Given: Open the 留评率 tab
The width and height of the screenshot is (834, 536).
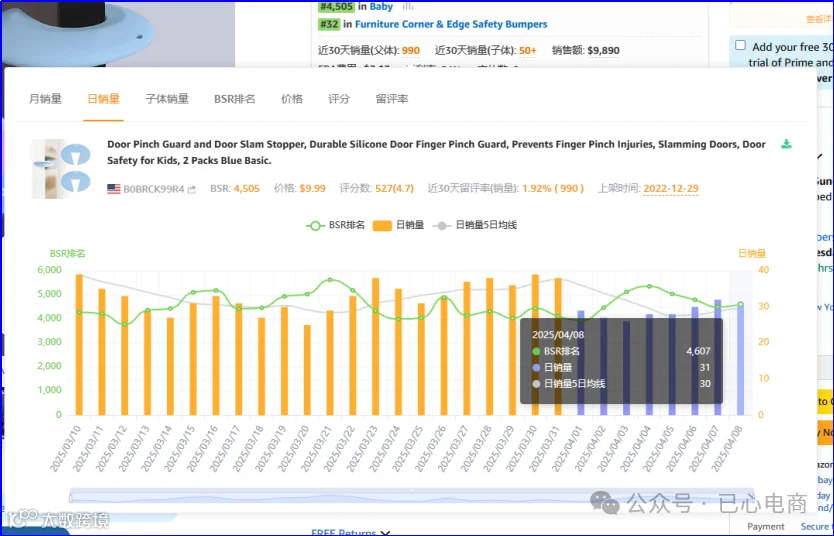Looking at the screenshot, I should [392, 99].
